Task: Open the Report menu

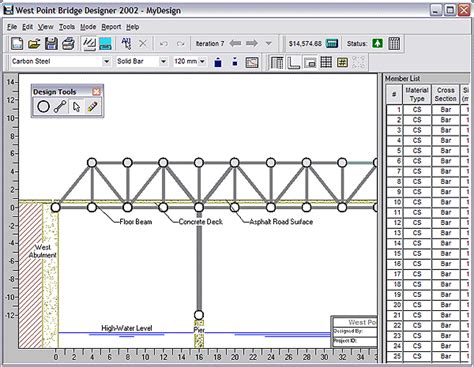Action: [111, 27]
